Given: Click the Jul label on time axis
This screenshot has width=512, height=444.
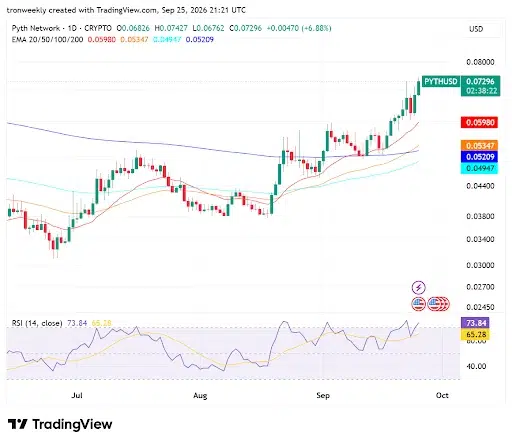Looking at the screenshot, I should (77, 395).
